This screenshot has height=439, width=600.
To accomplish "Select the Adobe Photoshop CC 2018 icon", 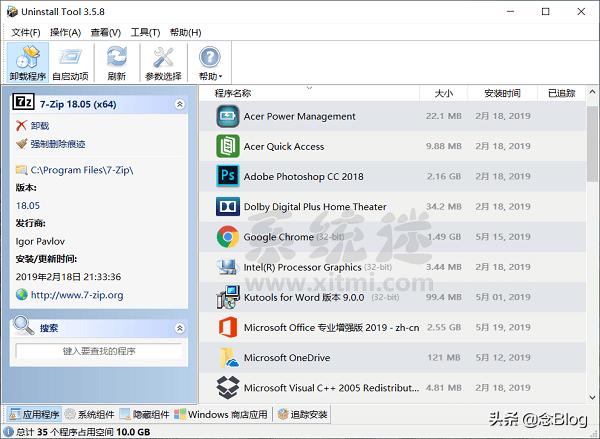I will click(228, 176).
